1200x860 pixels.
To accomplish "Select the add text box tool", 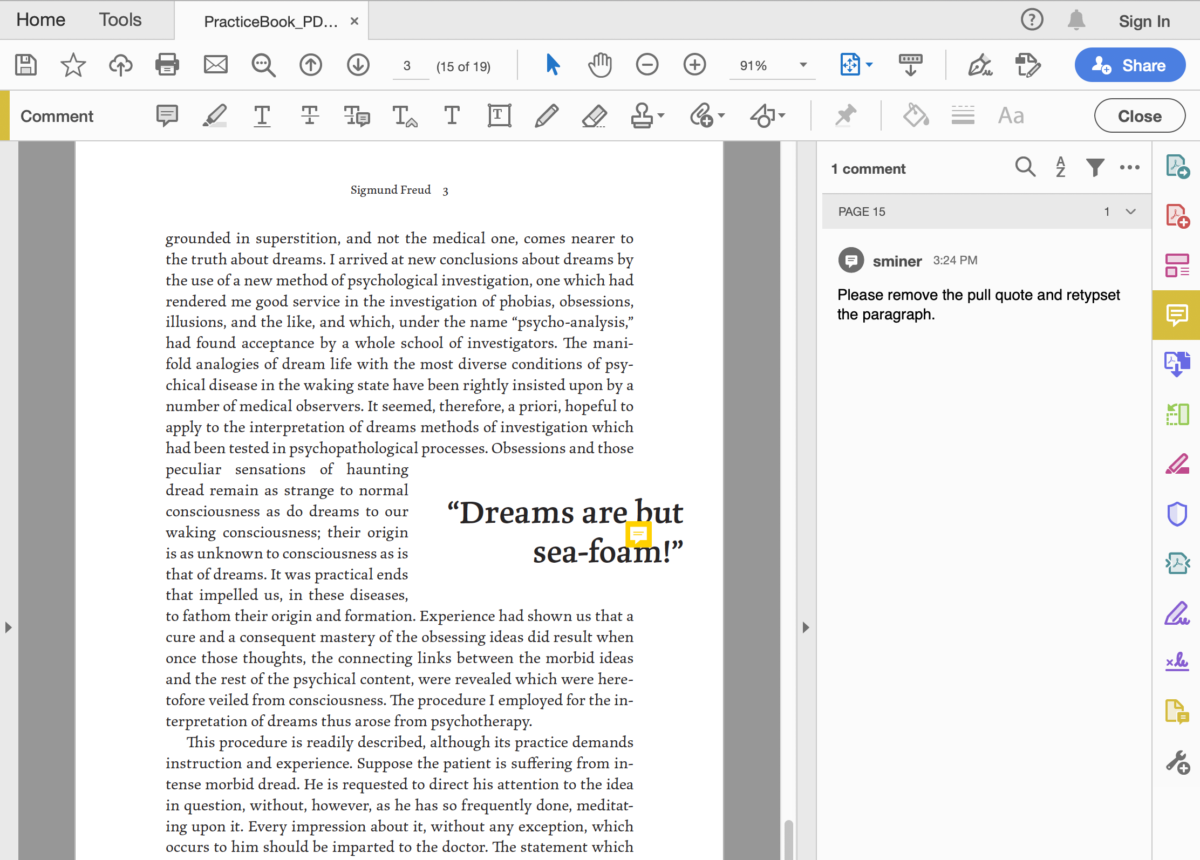I will (x=499, y=115).
